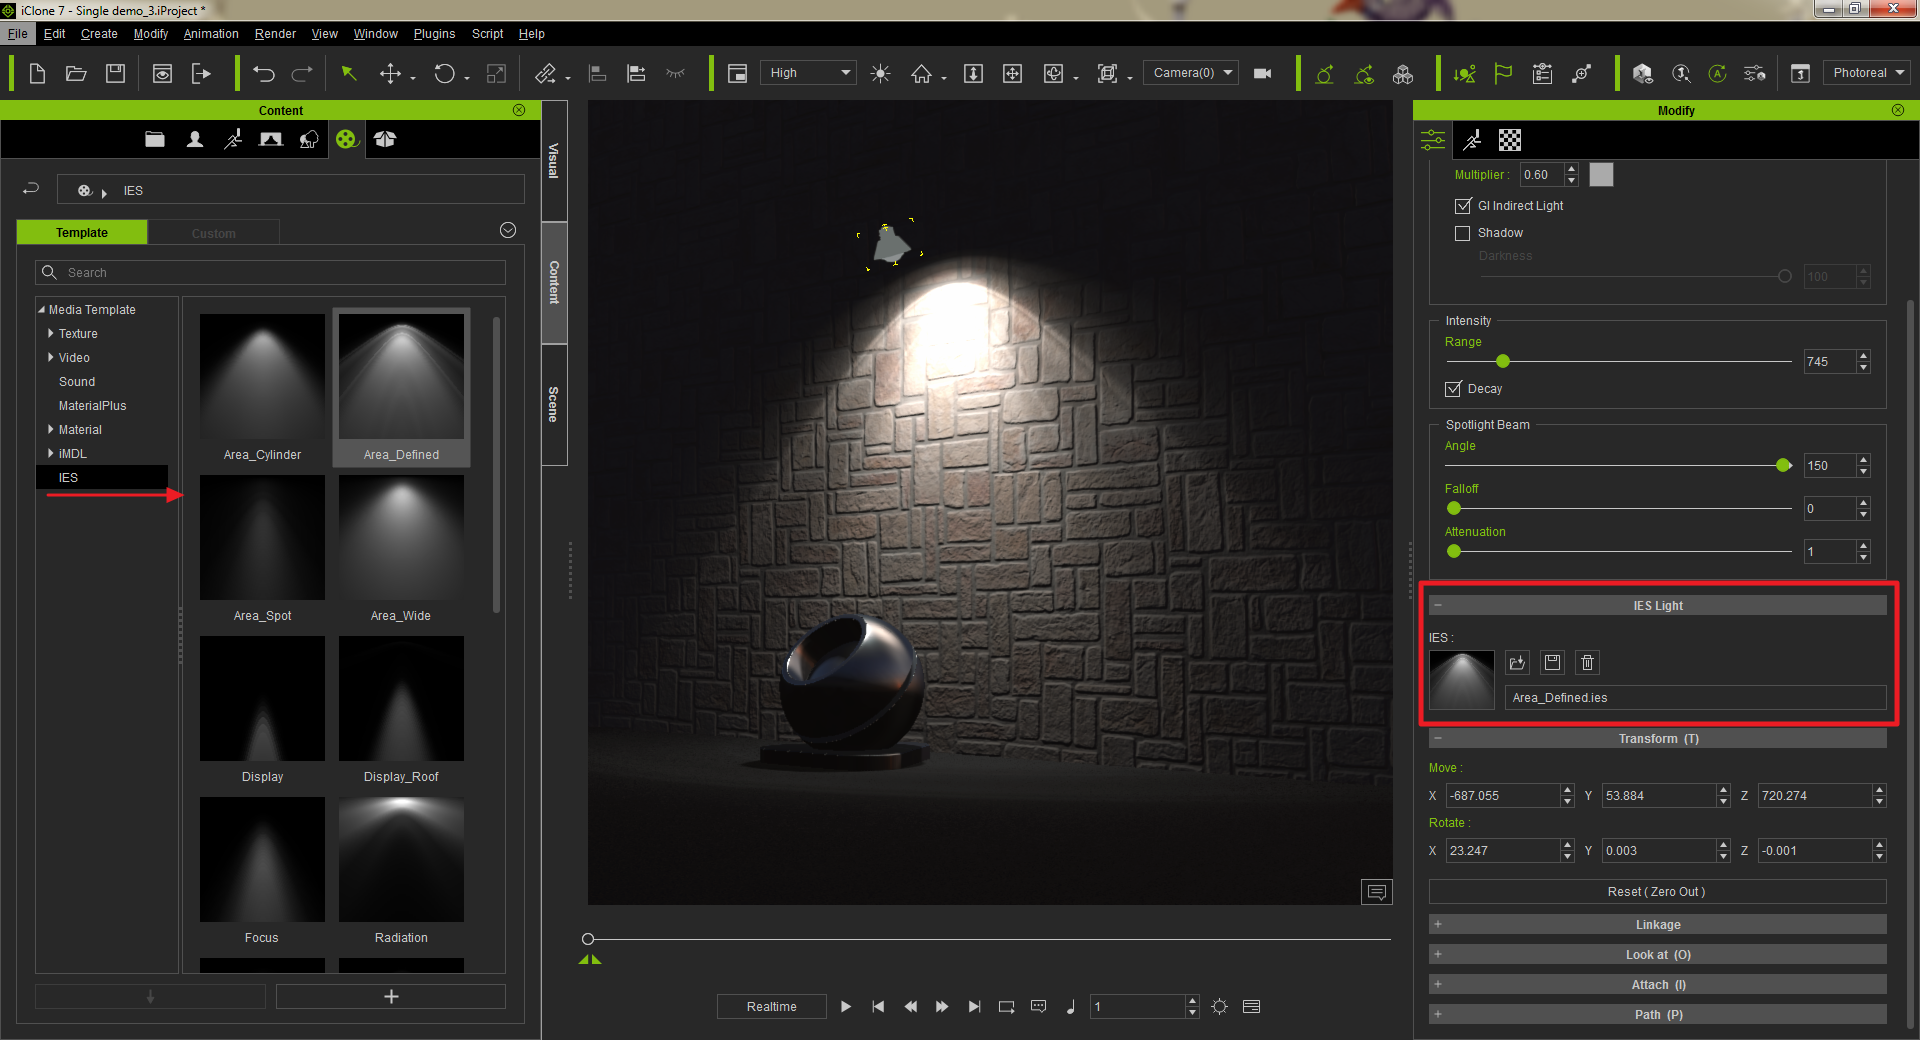1920x1040 pixels.
Task: Expand the Linkage section
Action: (x=1657, y=925)
